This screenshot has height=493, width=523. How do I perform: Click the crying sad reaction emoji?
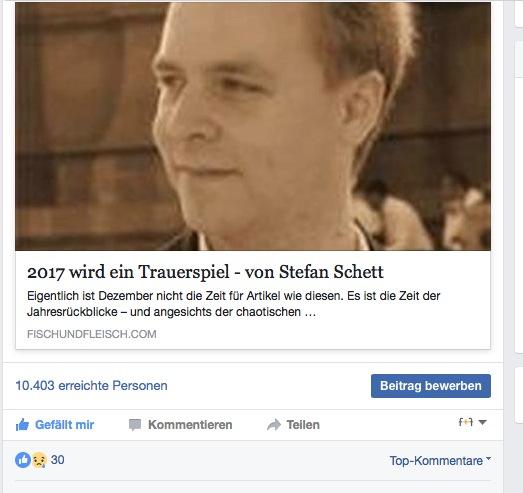click(39, 460)
